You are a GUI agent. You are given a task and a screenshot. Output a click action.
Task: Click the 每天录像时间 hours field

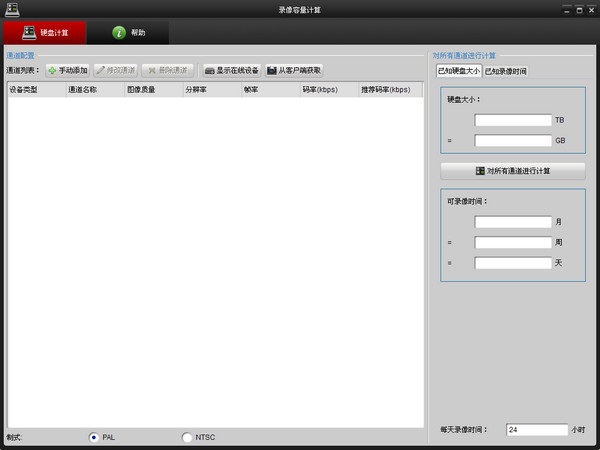(x=537, y=430)
